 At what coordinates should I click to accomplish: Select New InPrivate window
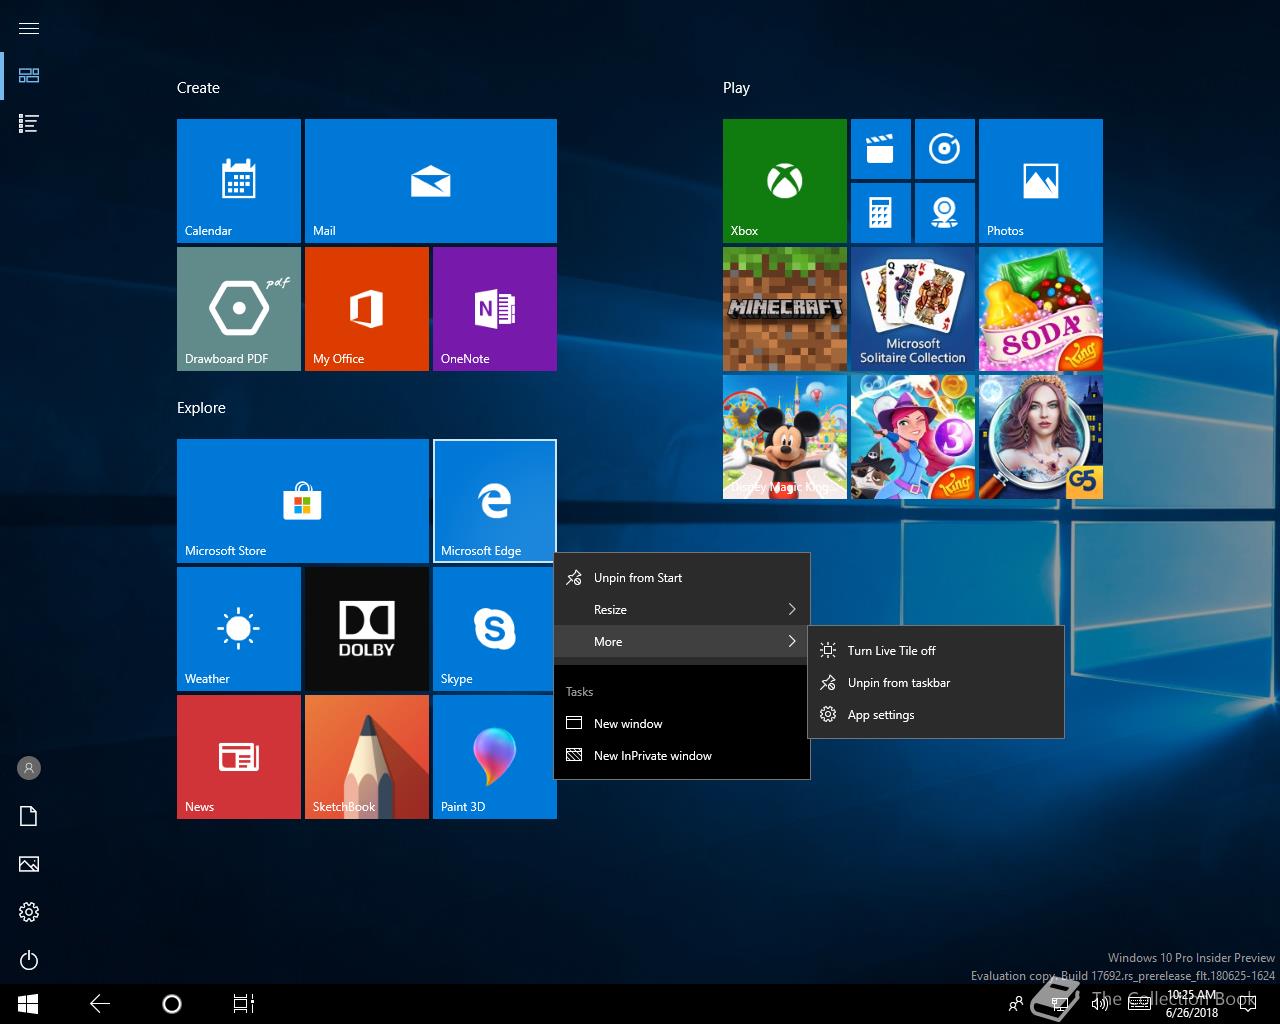click(652, 756)
